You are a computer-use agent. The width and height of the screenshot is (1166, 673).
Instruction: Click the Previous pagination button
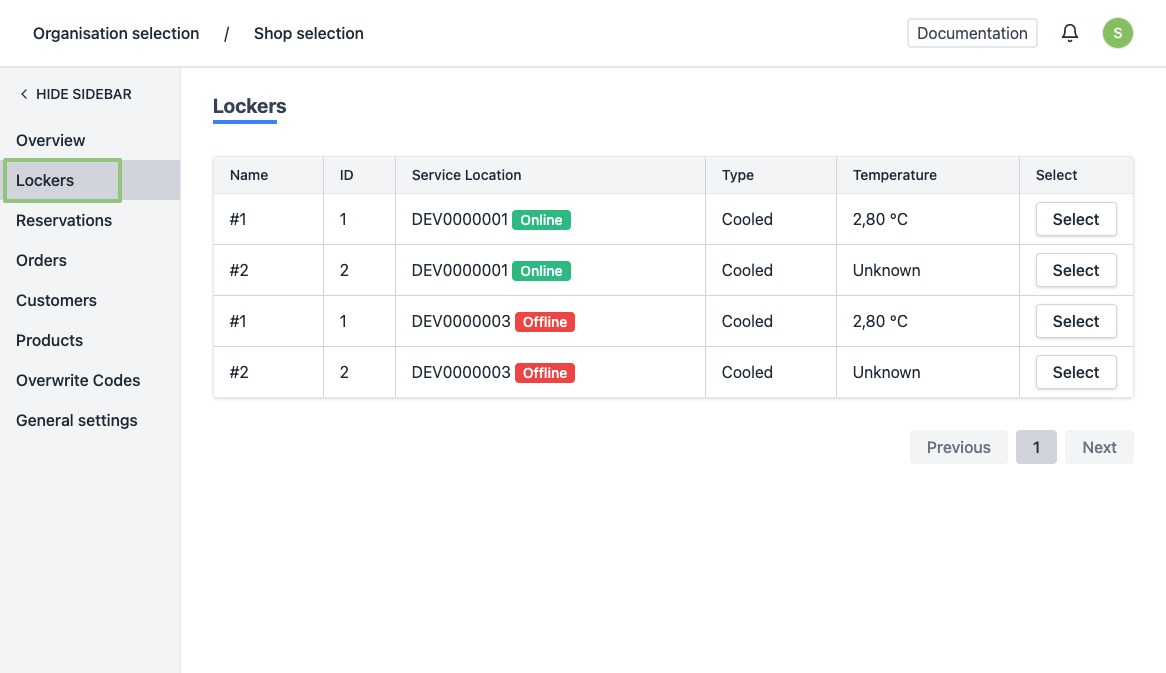click(x=958, y=447)
